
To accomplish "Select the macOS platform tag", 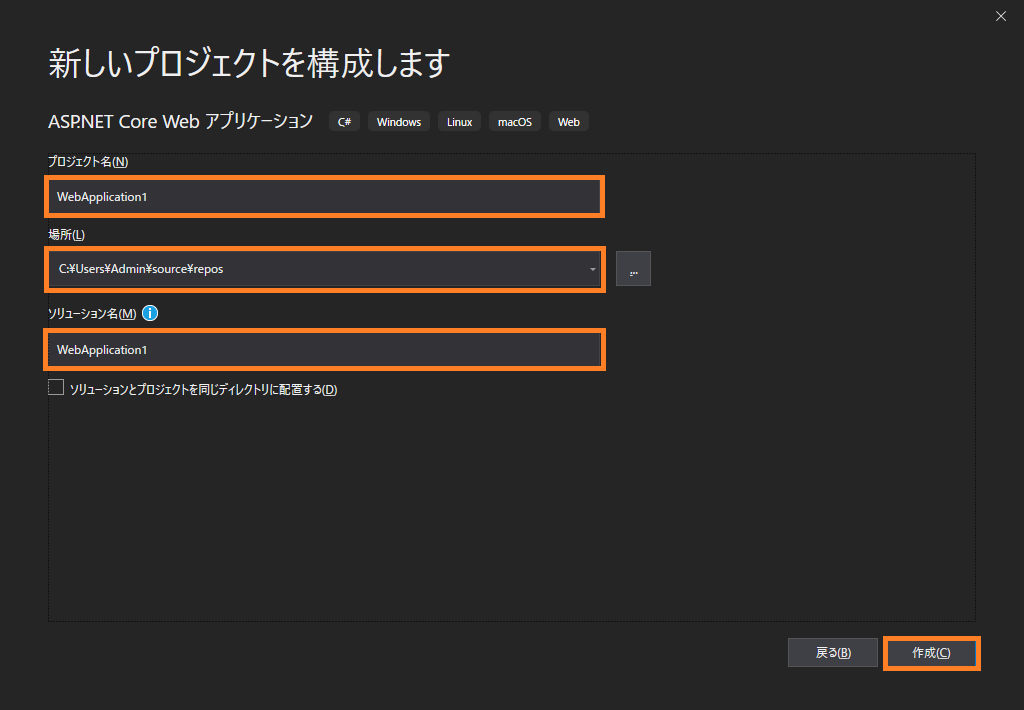I will (514, 121).
